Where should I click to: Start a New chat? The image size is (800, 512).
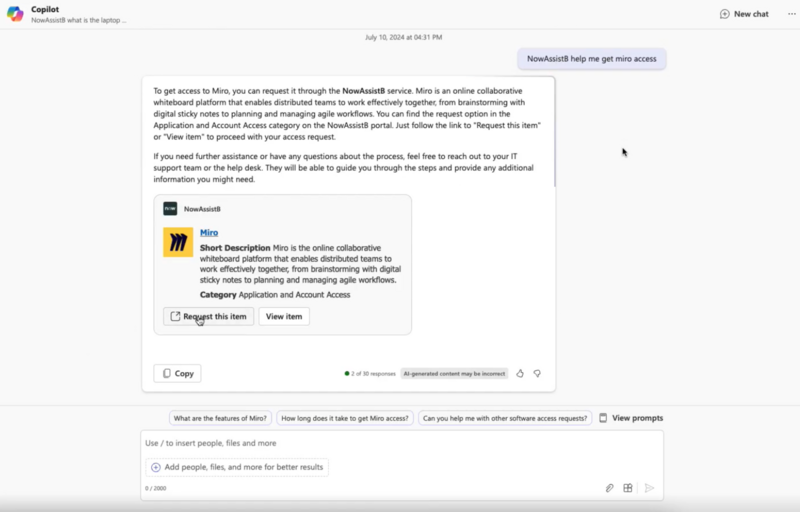coord(744,14)
